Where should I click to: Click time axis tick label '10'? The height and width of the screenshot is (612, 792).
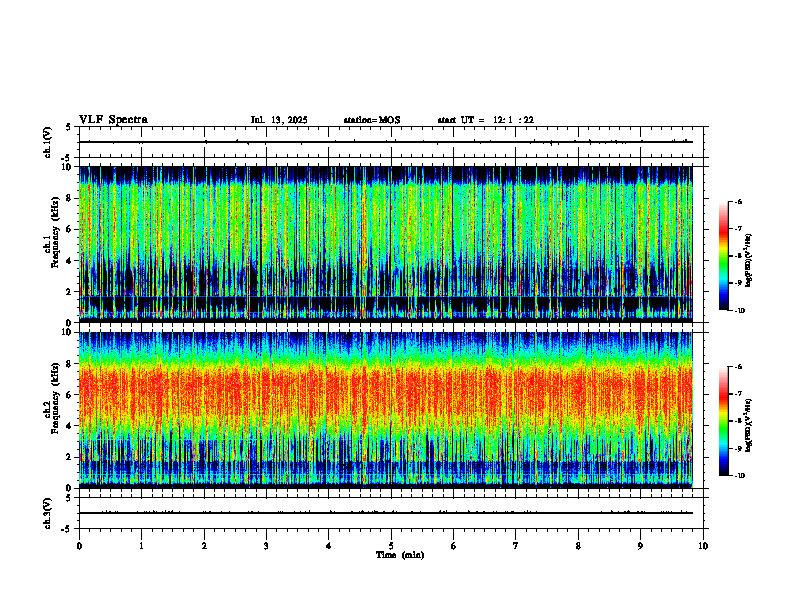tap(703, 546)
